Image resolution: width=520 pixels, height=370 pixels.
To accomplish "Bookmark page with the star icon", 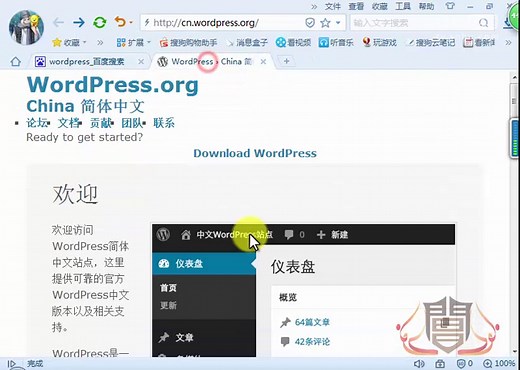I will 325,23.
